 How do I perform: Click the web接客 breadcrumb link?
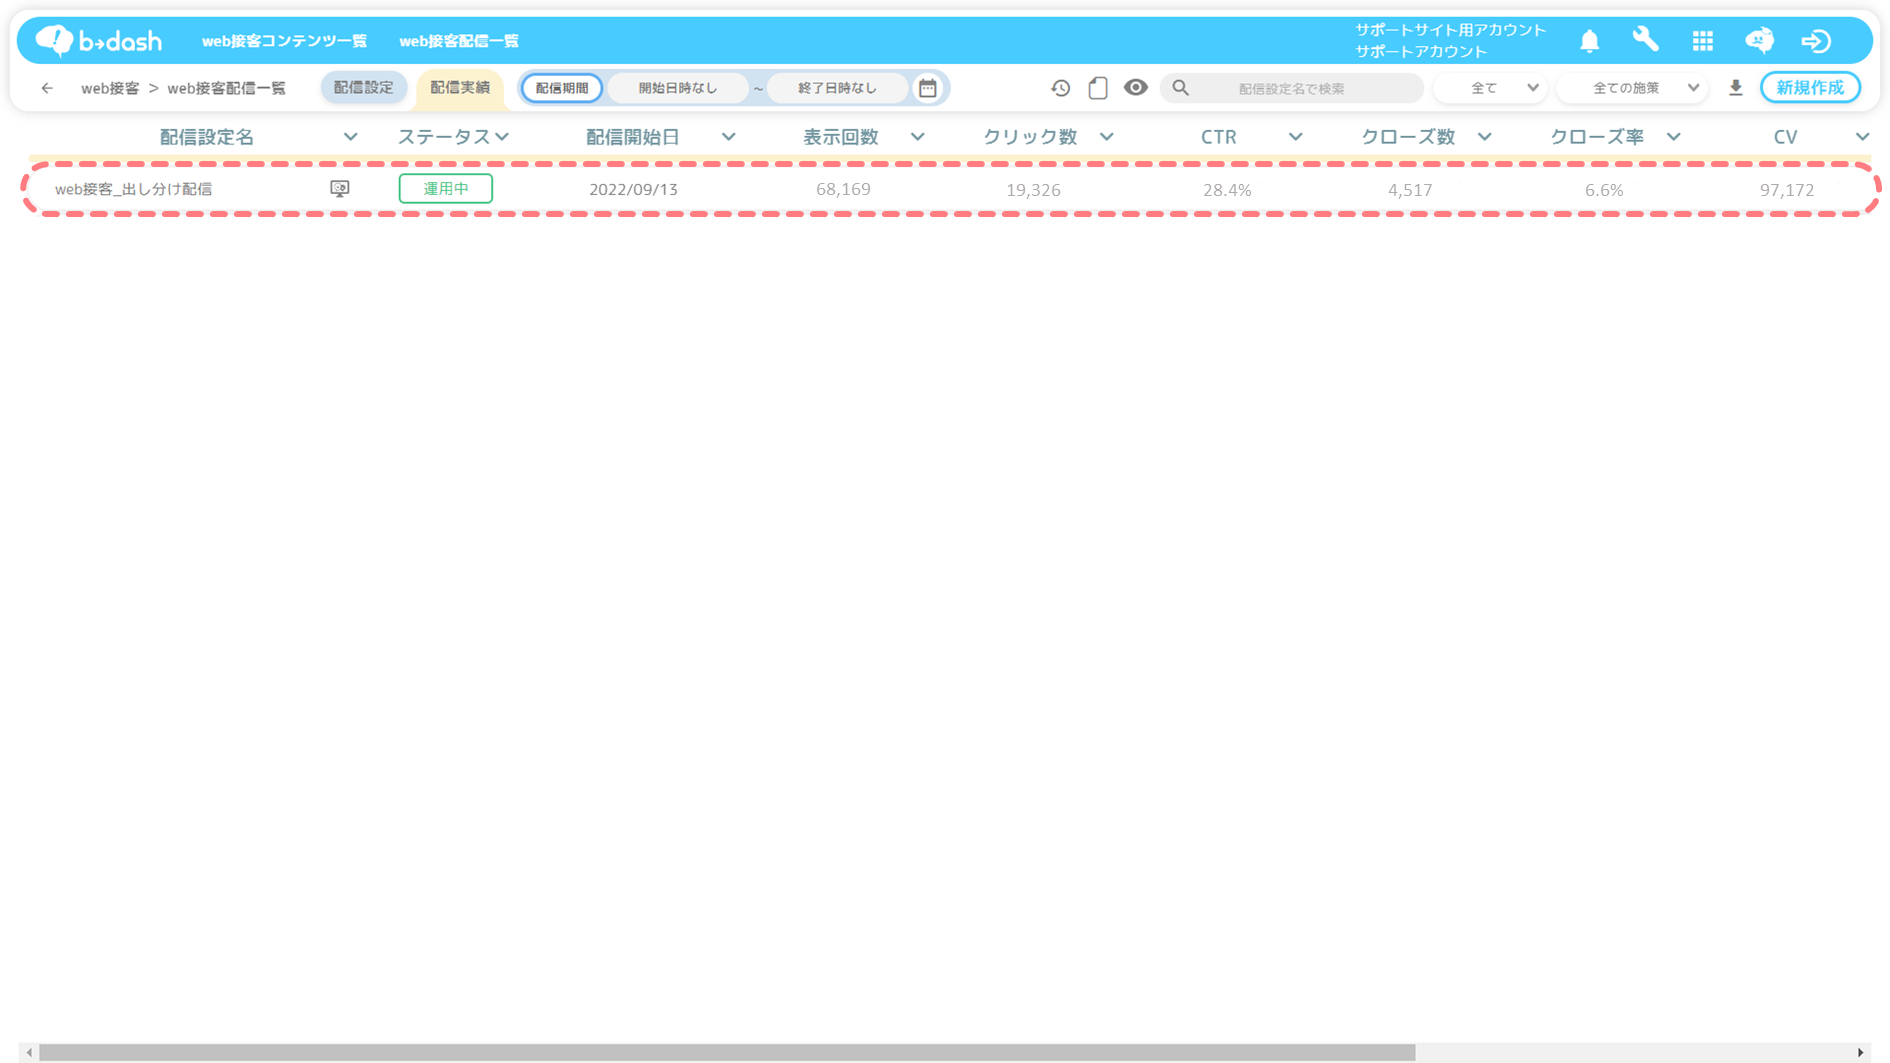coord(110,88)
